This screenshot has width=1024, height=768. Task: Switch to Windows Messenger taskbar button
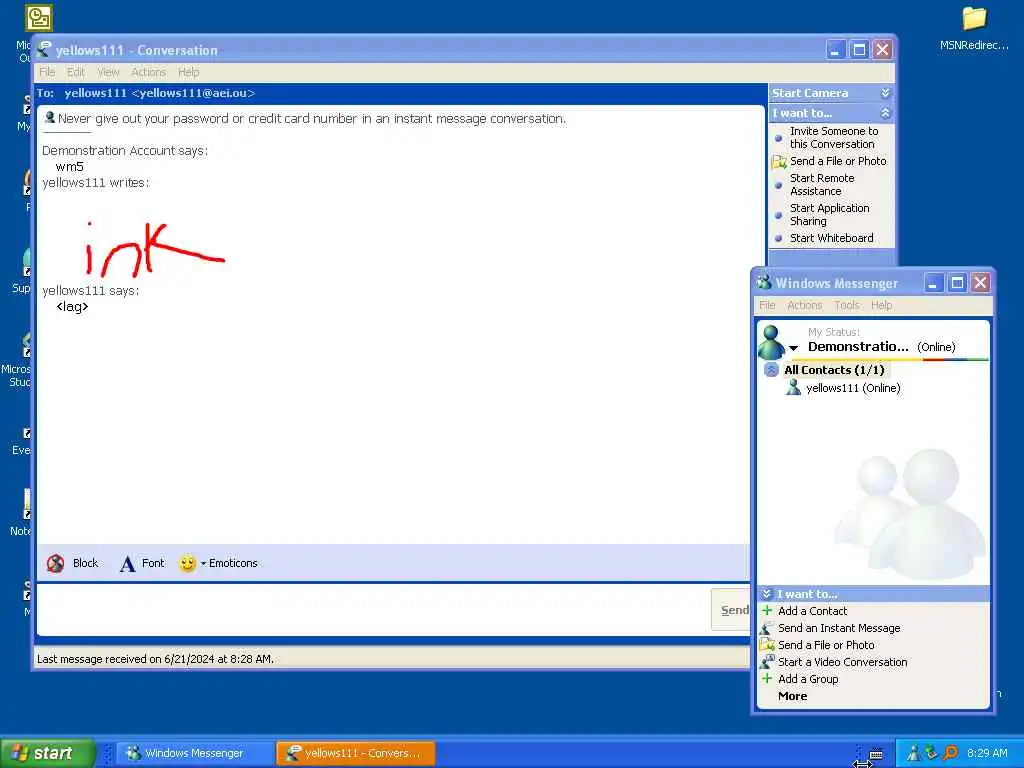[194, 753]
